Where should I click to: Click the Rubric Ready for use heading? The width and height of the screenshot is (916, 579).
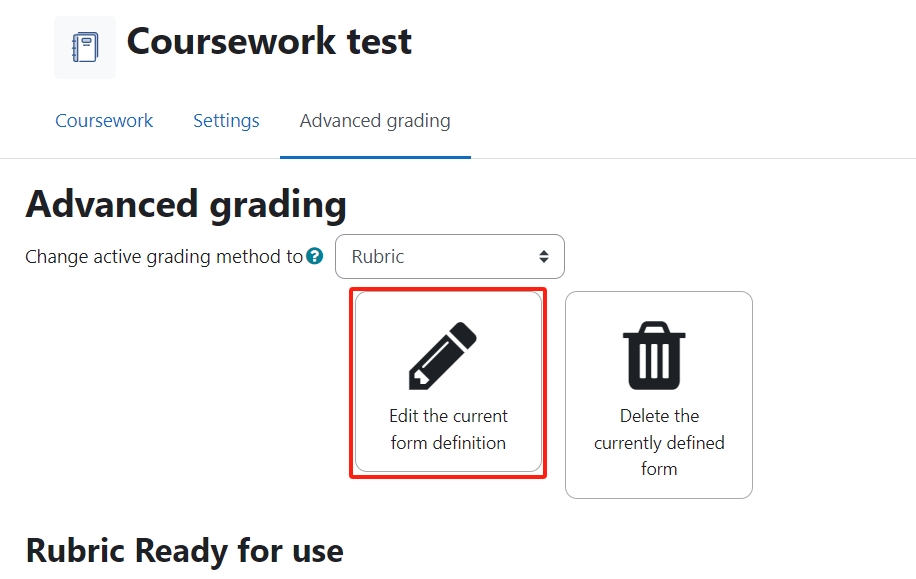(186, 550)
